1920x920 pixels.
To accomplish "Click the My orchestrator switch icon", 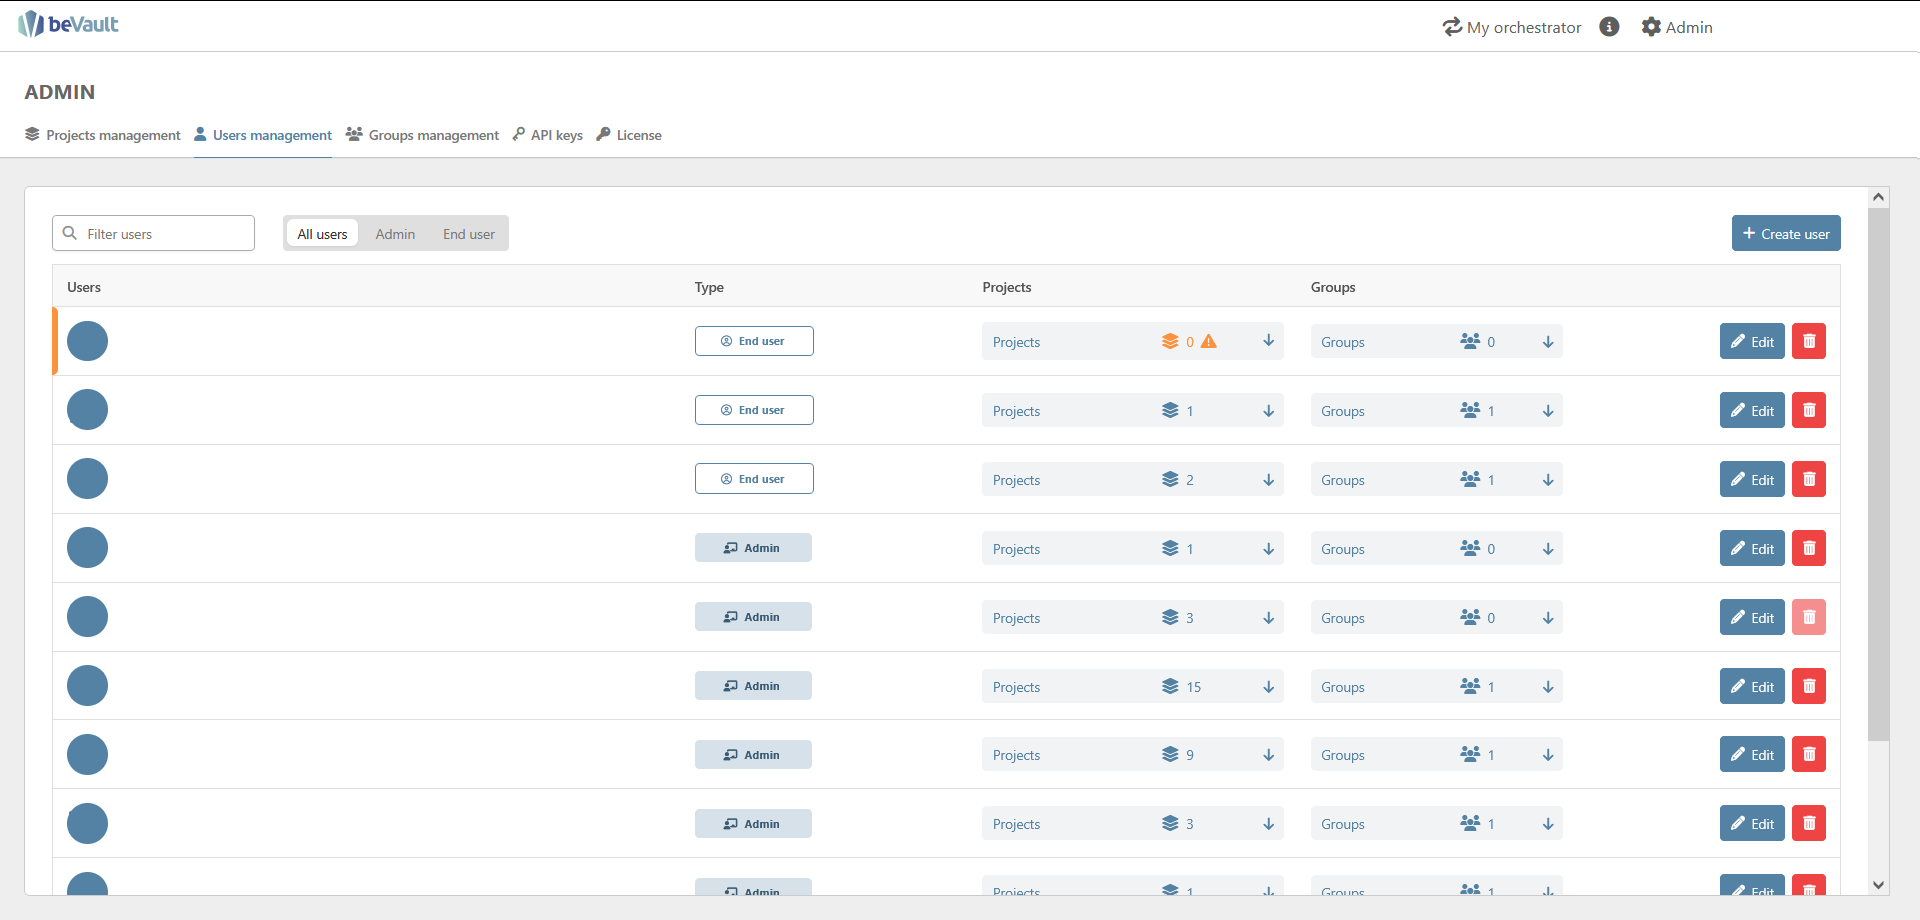I will (x=1452, y=27).
